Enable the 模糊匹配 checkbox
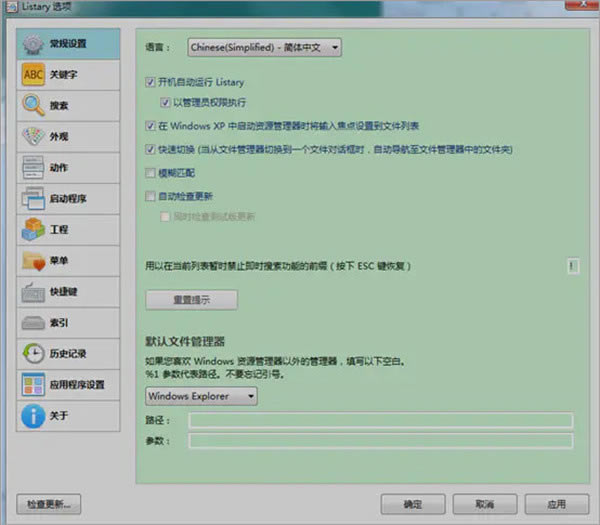 150,173
